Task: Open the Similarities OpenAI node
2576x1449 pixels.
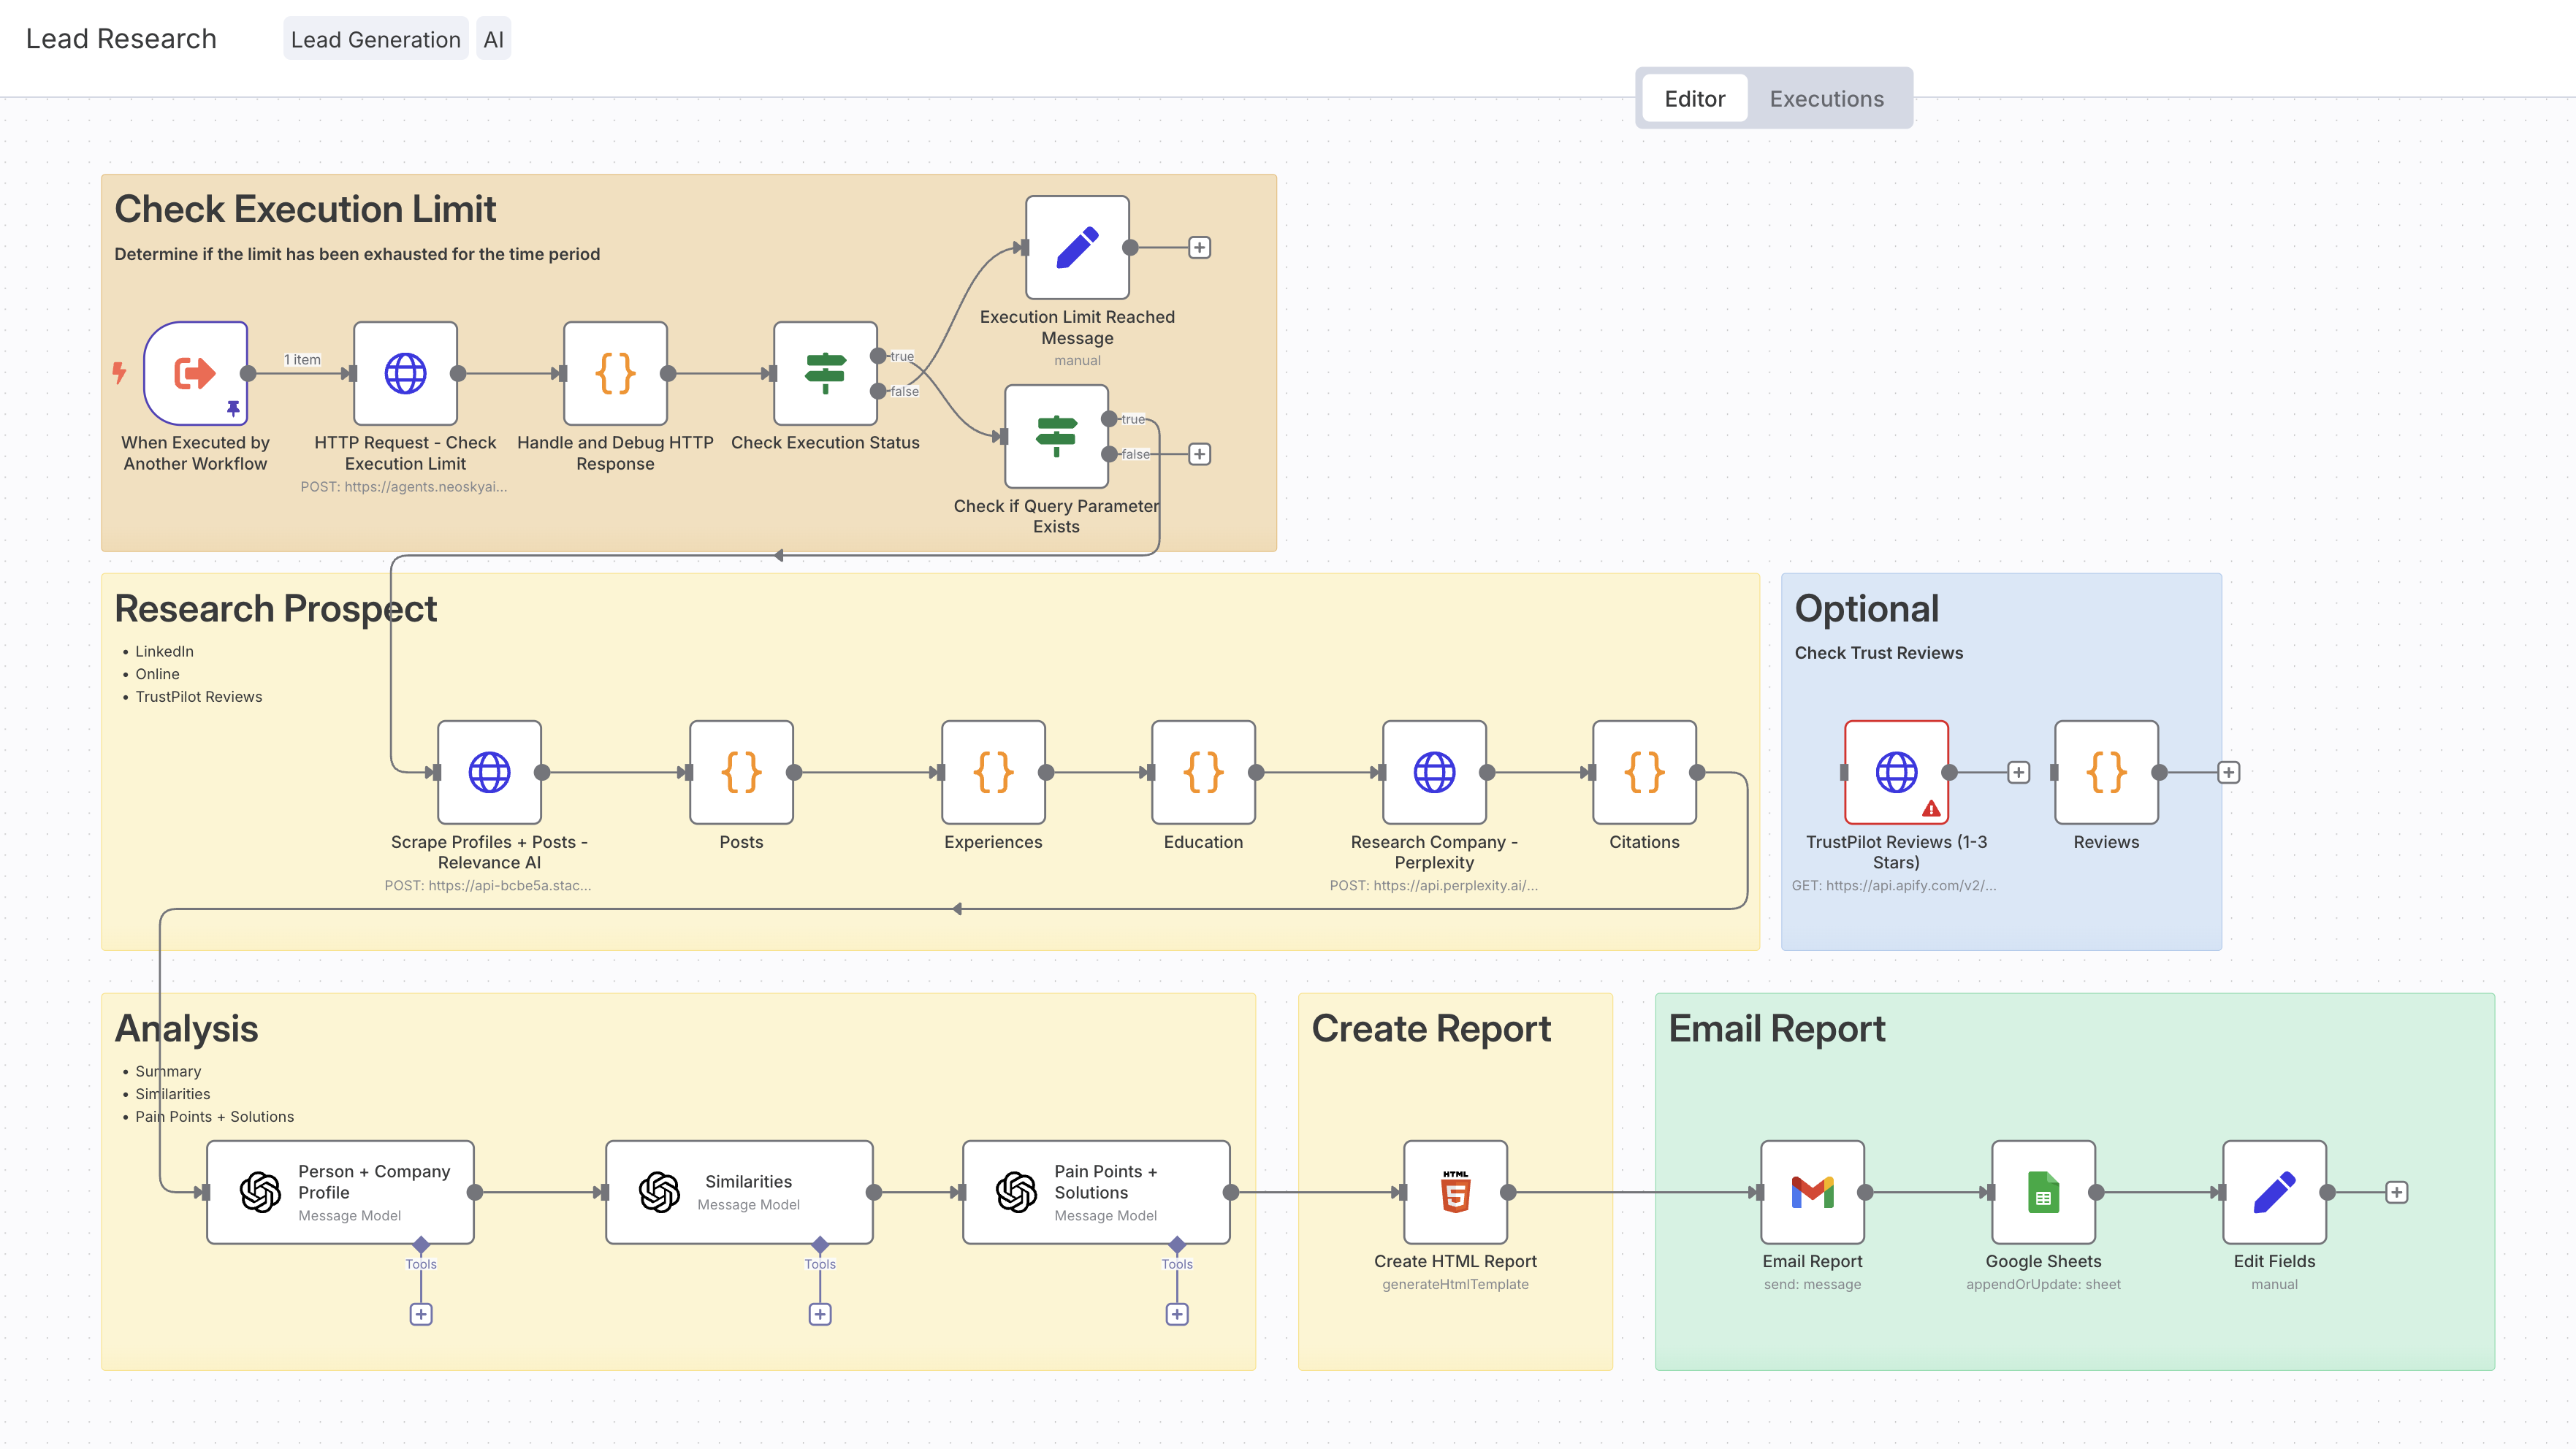Action: pyautogui.click(x=738, y=1191)
